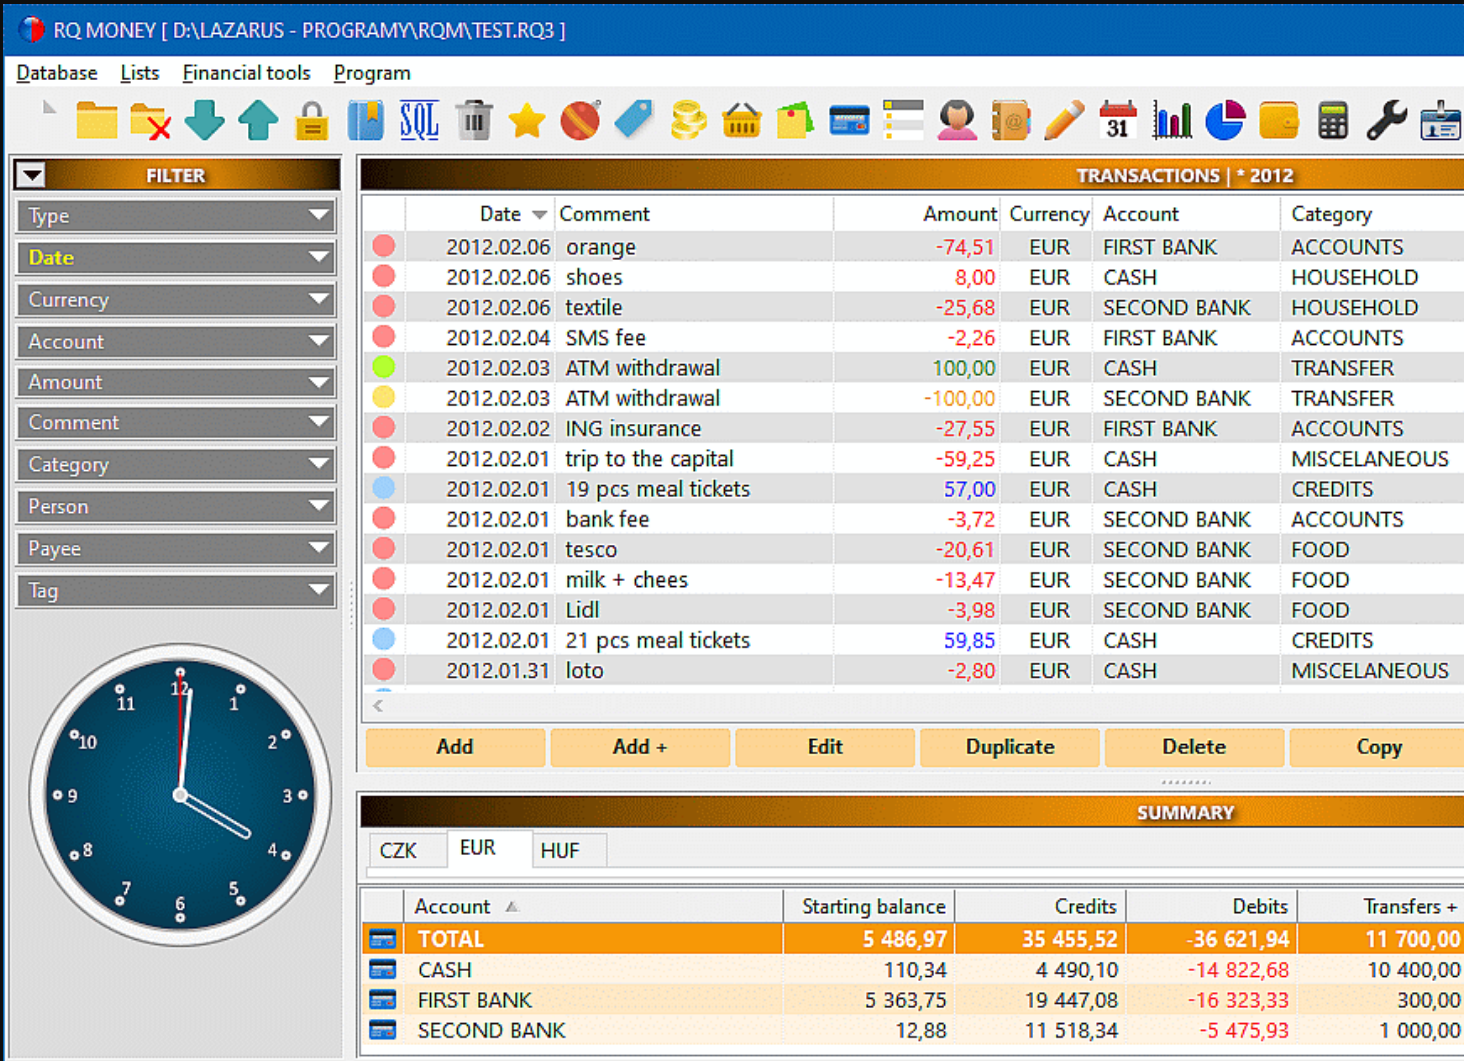Open the credit card manager

click(849, 120)
